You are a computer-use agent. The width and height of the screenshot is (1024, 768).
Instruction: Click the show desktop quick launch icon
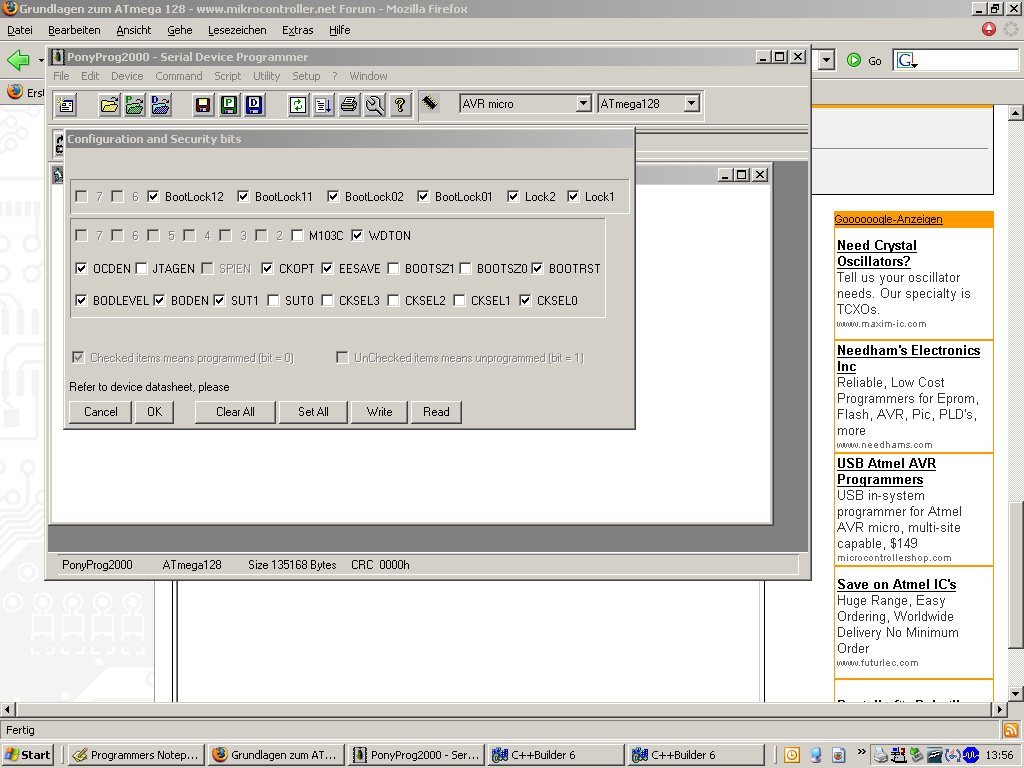[x=815, y=755]
